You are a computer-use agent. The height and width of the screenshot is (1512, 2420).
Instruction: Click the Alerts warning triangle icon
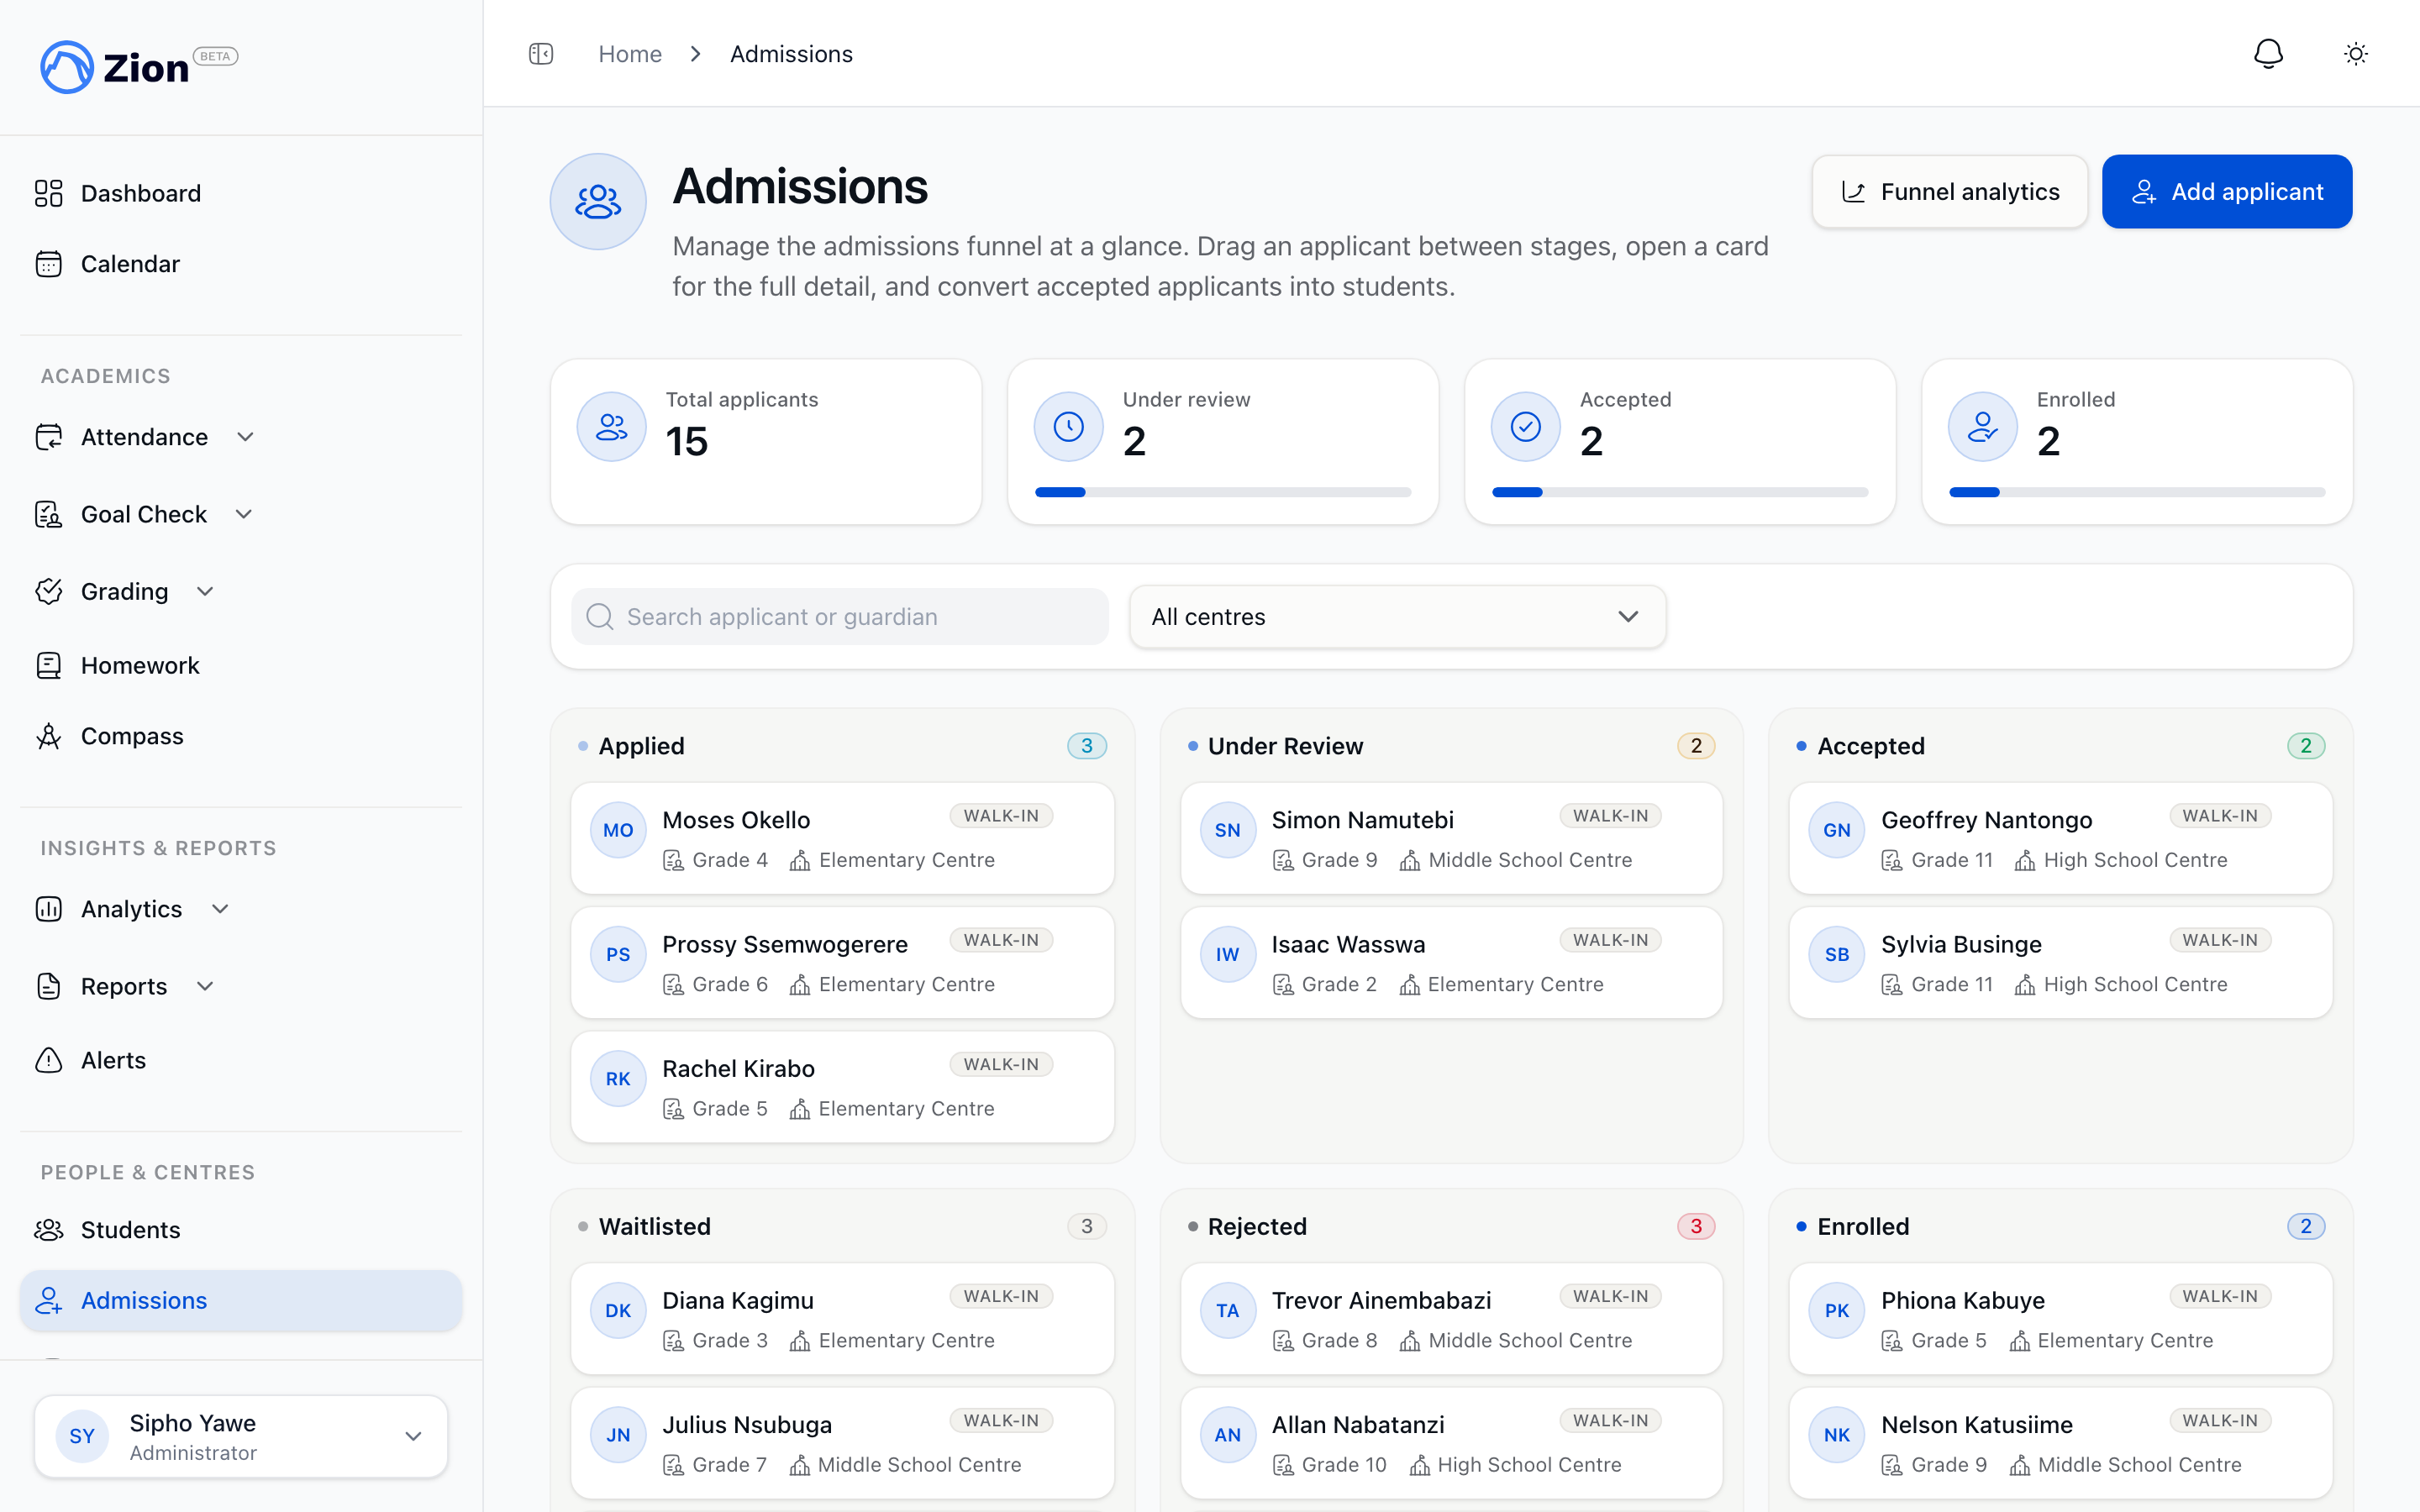click(48, 1060)
